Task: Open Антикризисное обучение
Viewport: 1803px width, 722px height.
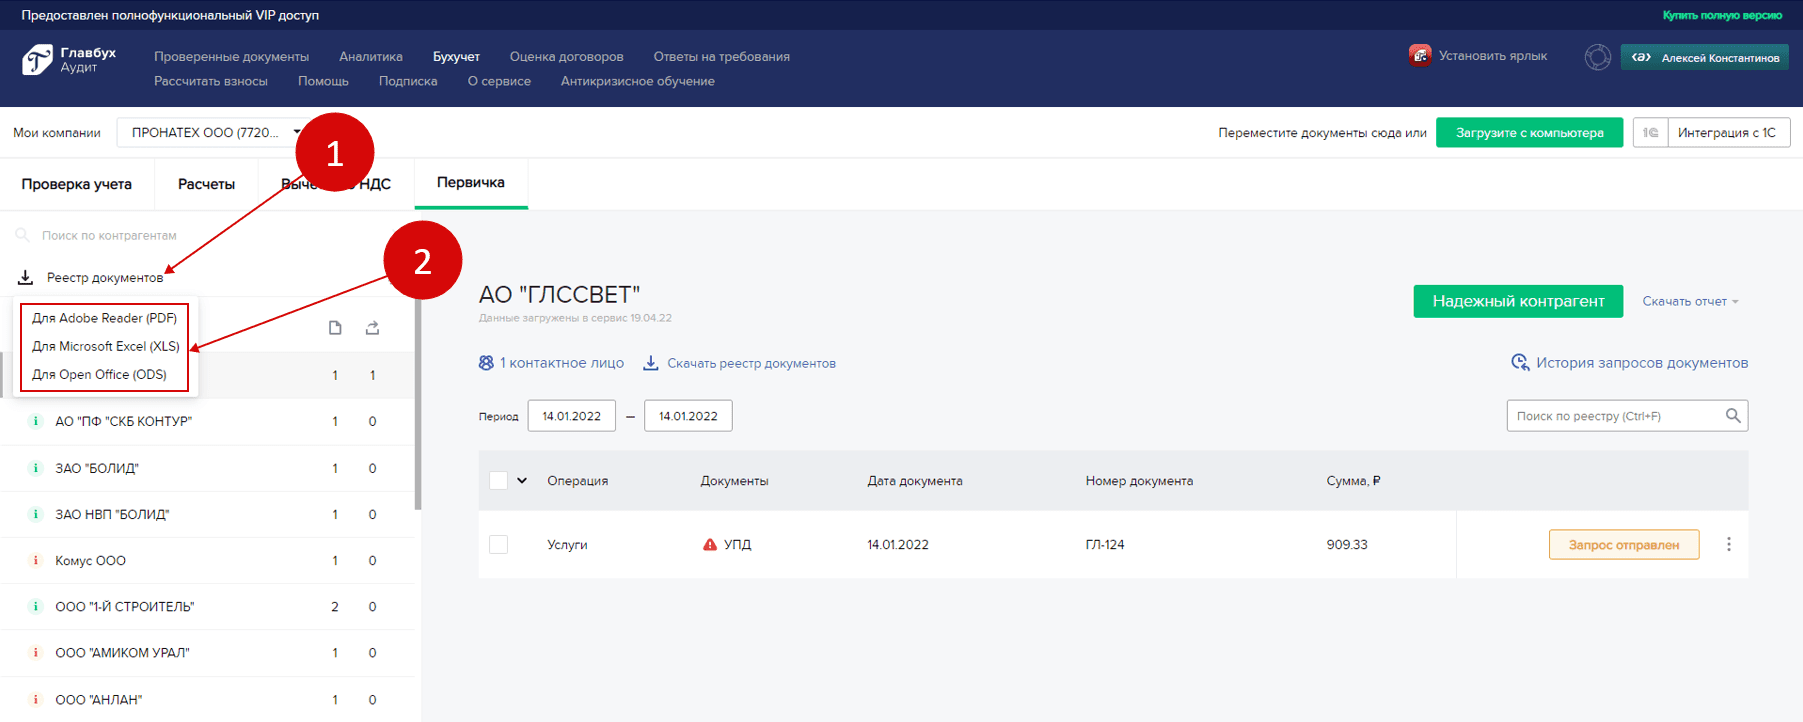Action: [638, 81]
